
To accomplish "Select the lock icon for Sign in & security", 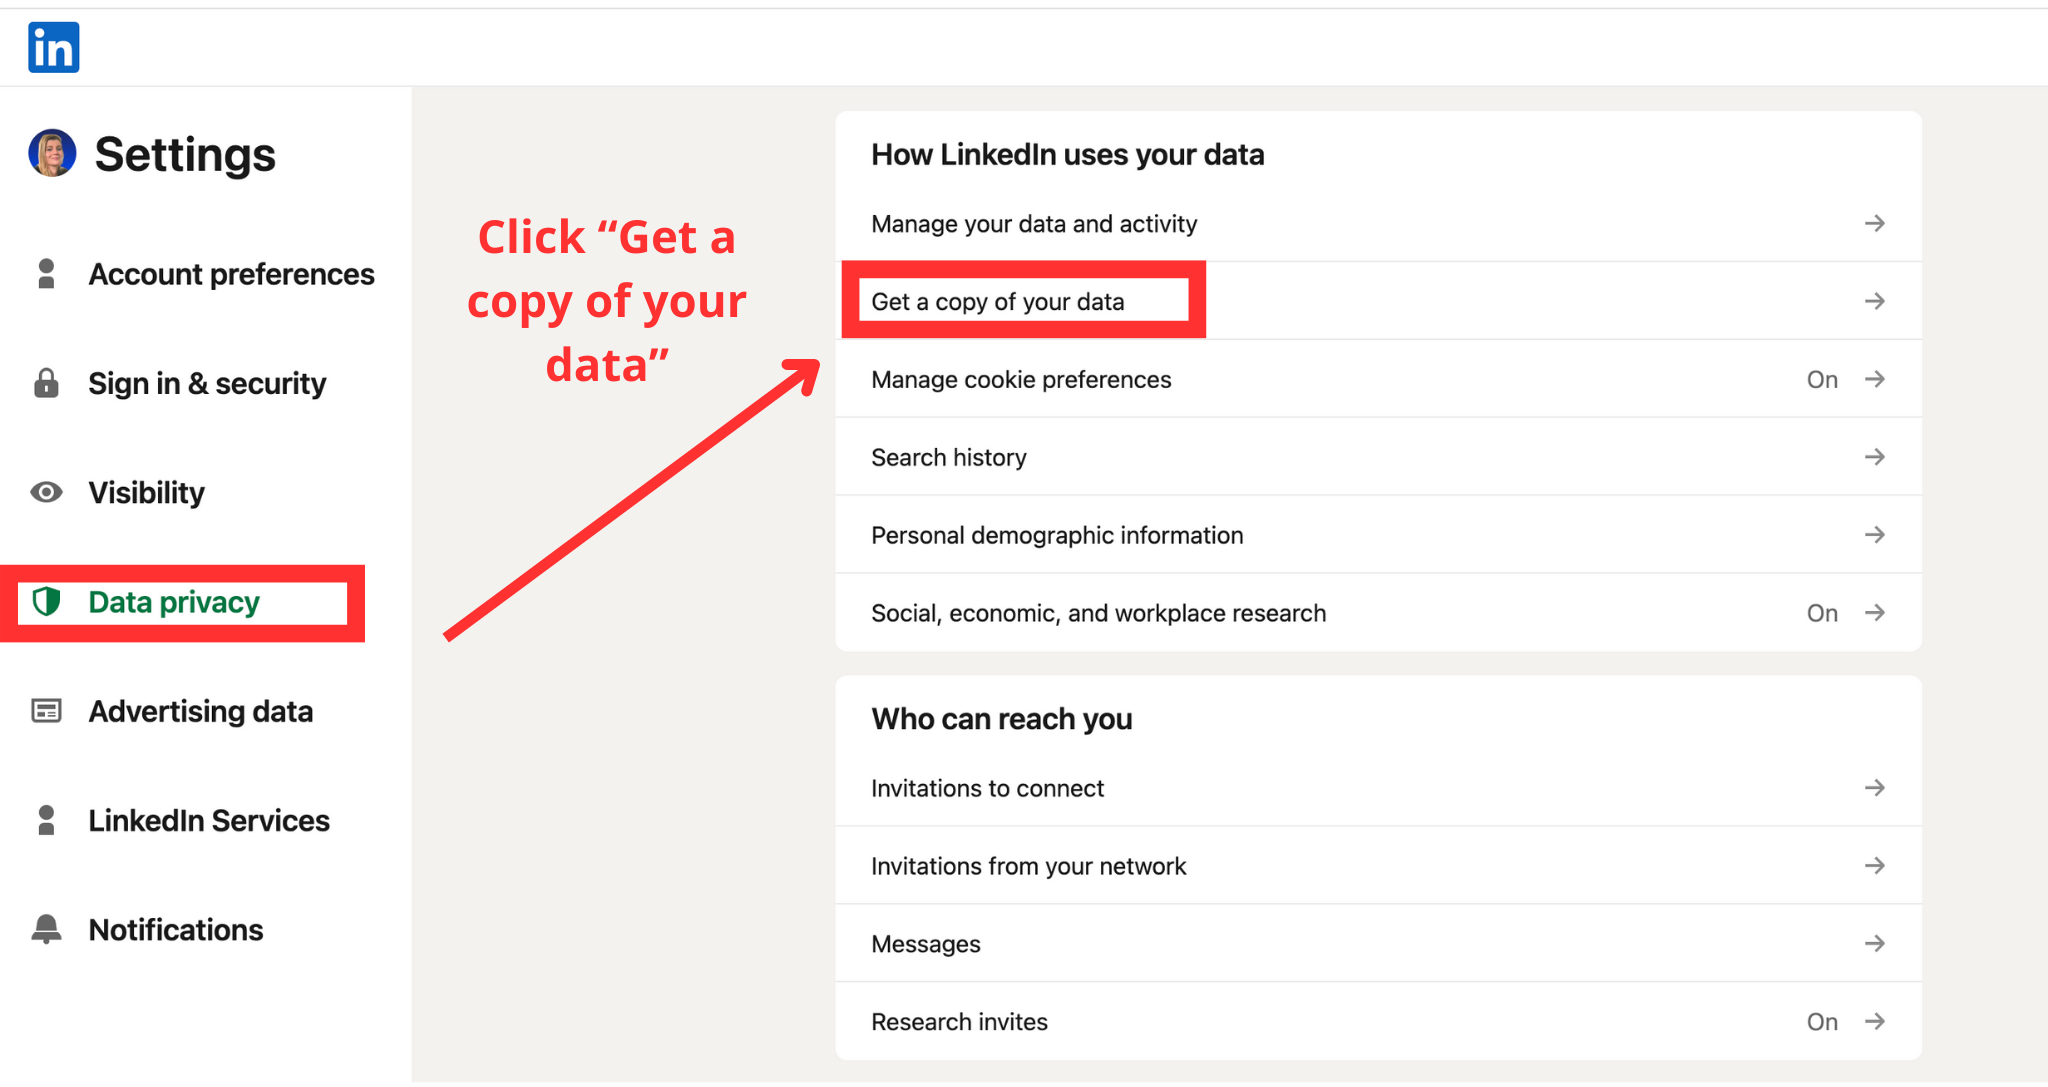I will (45, 383).
